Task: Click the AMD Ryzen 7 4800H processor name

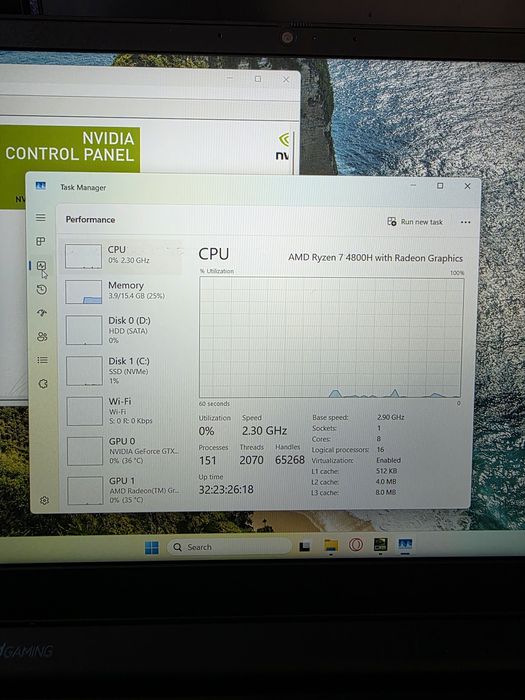Action: (375, 258)
